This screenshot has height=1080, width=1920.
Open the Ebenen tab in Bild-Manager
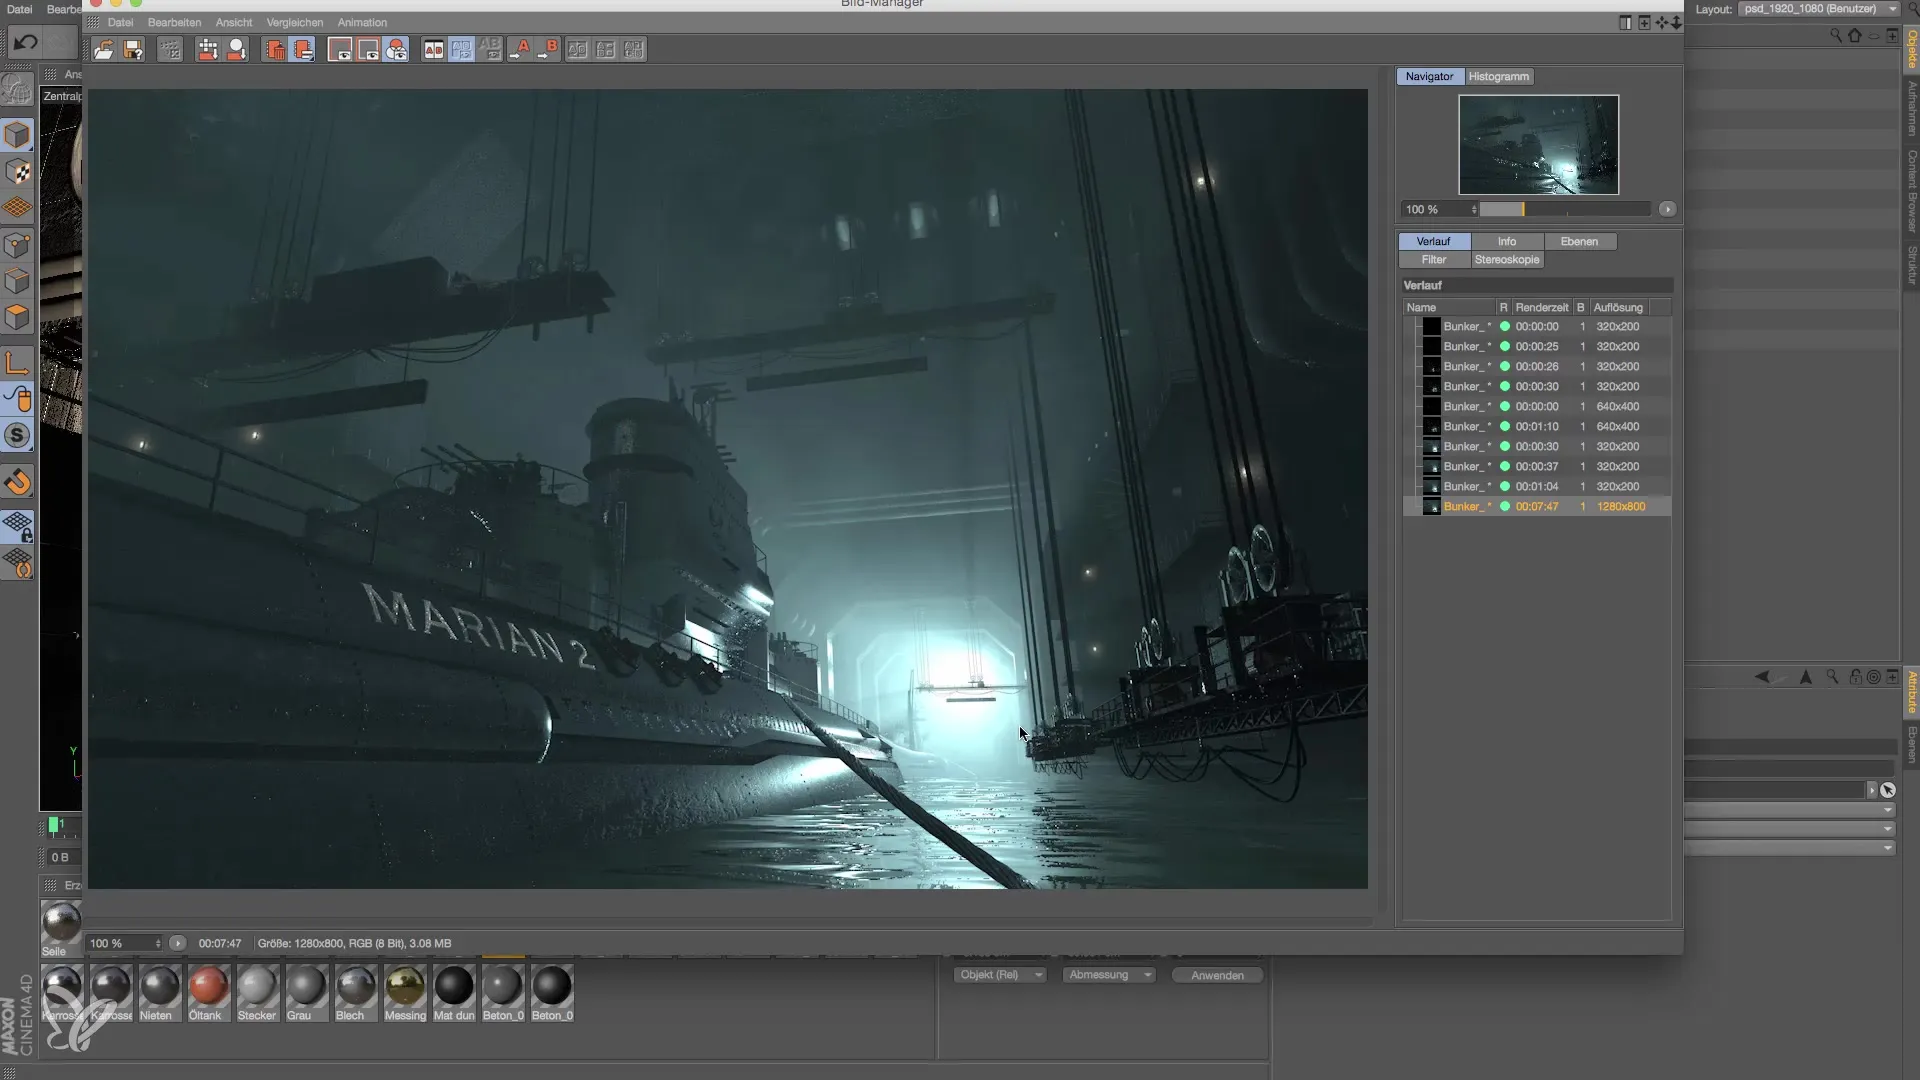coord(1579,241)
